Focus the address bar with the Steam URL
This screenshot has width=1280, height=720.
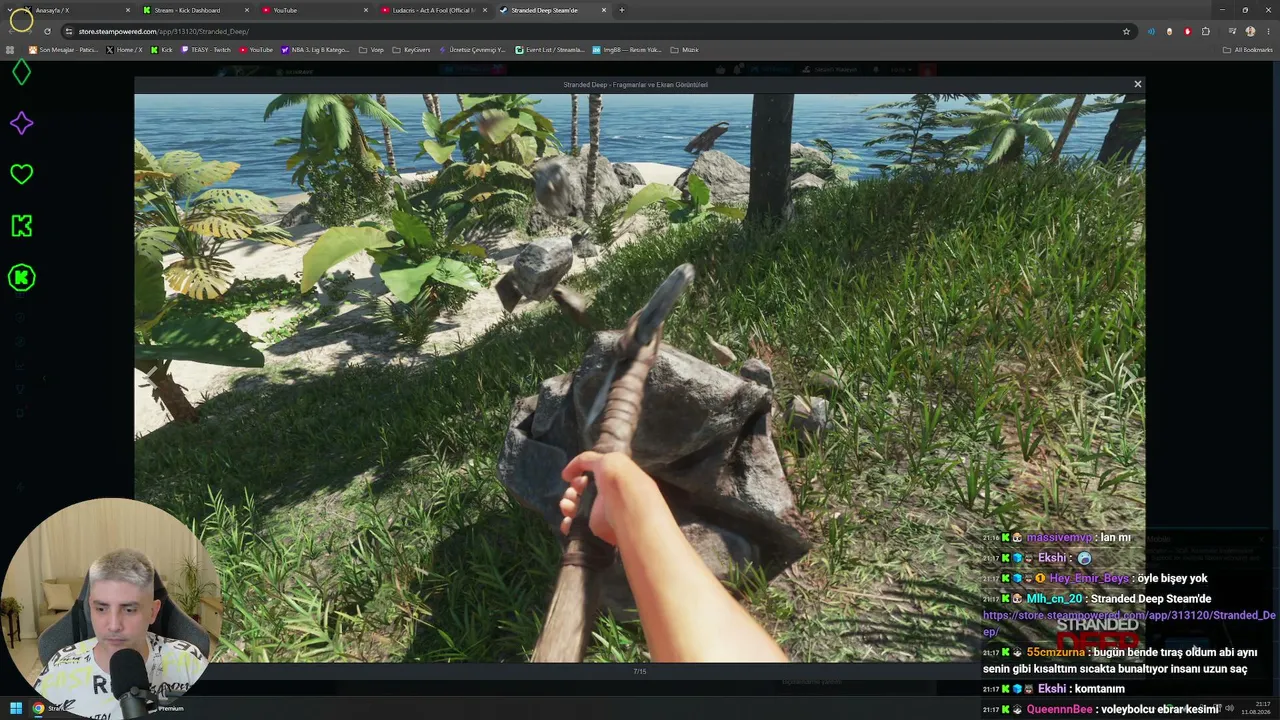pyautogui.click(x=598, y=31)
